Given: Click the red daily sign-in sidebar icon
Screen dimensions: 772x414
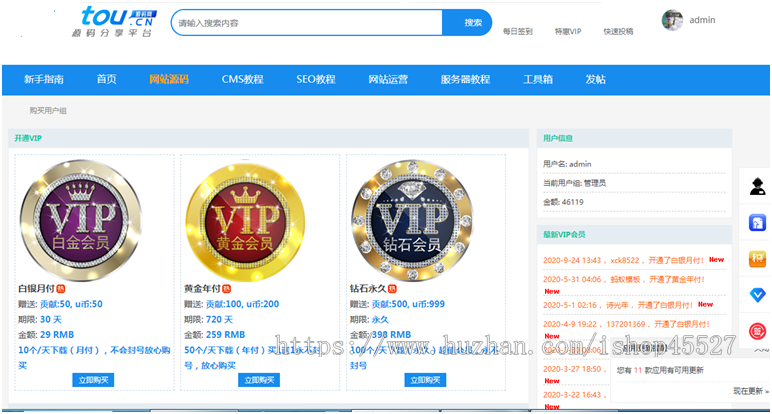Looking at the screenshot, I should click(x=757, y=330).
